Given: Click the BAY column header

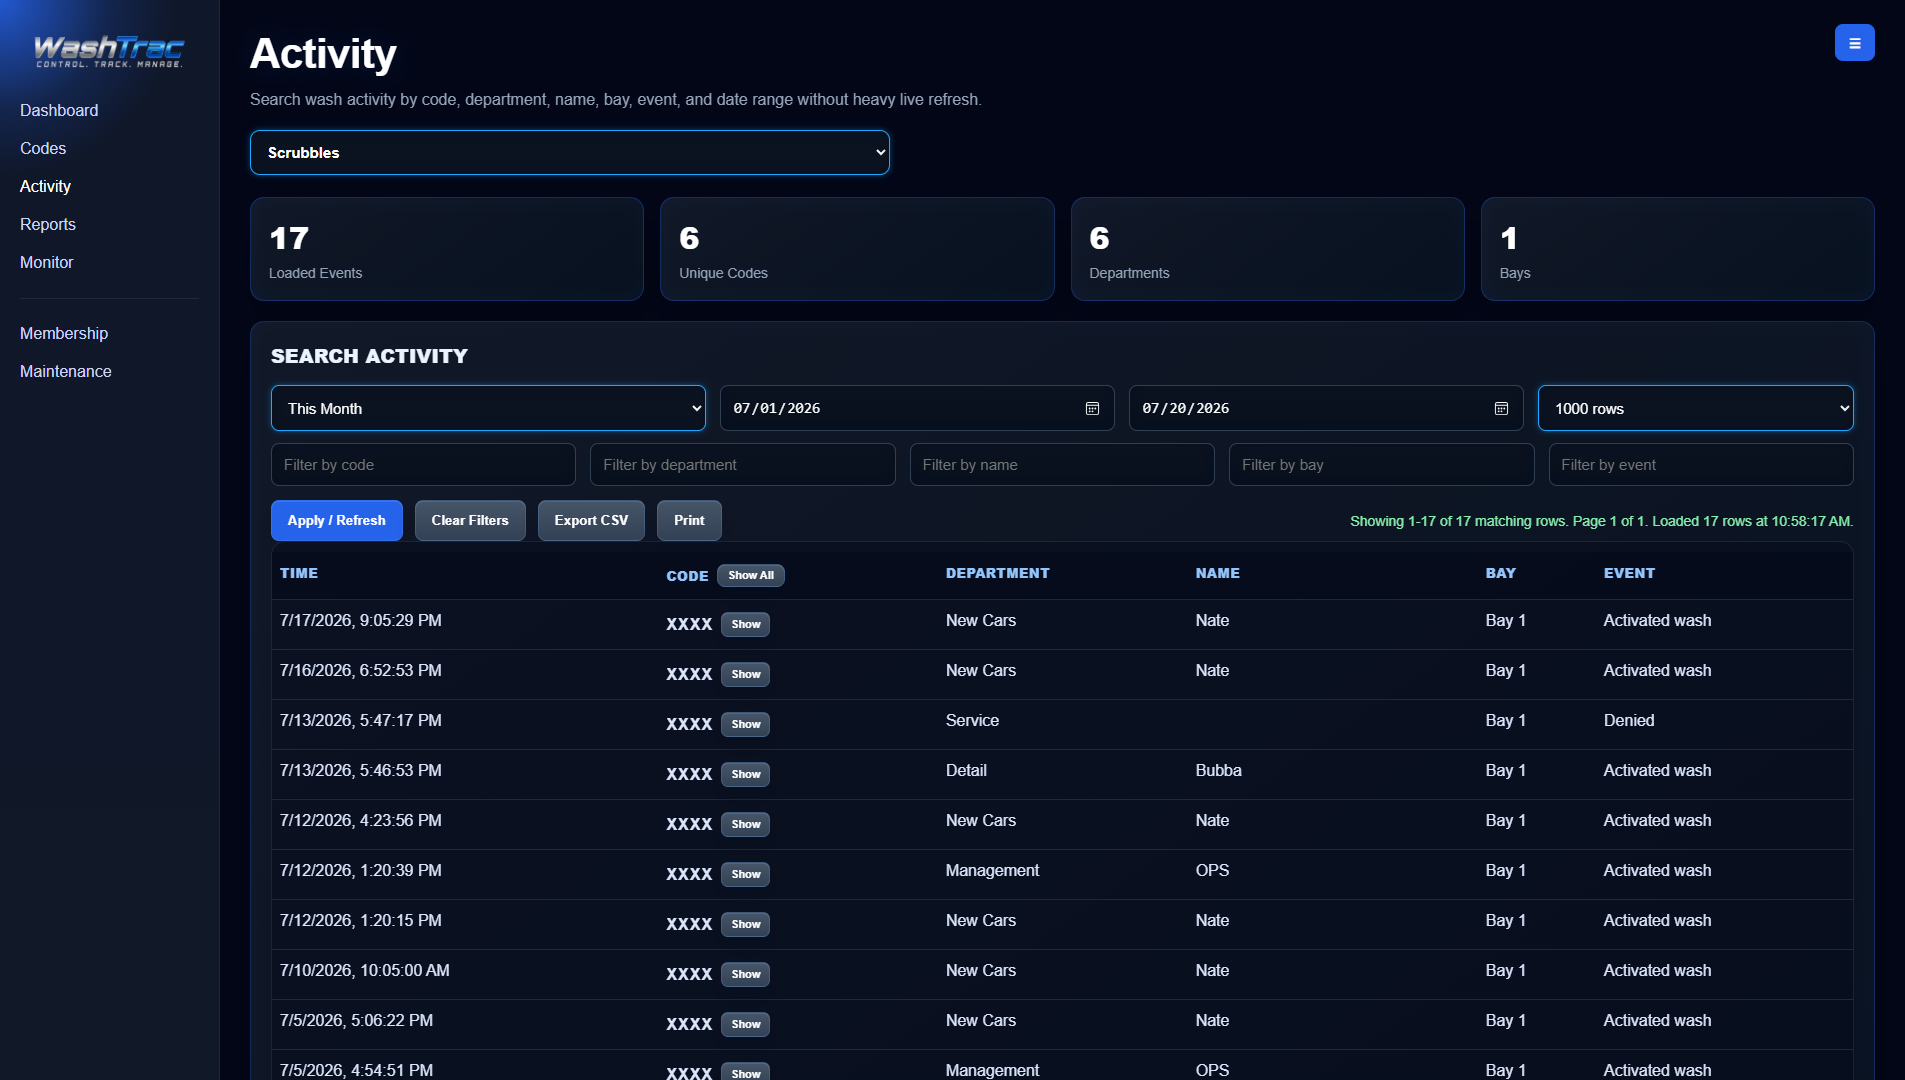Looking at the screenshot, I should coord(1501,573).
